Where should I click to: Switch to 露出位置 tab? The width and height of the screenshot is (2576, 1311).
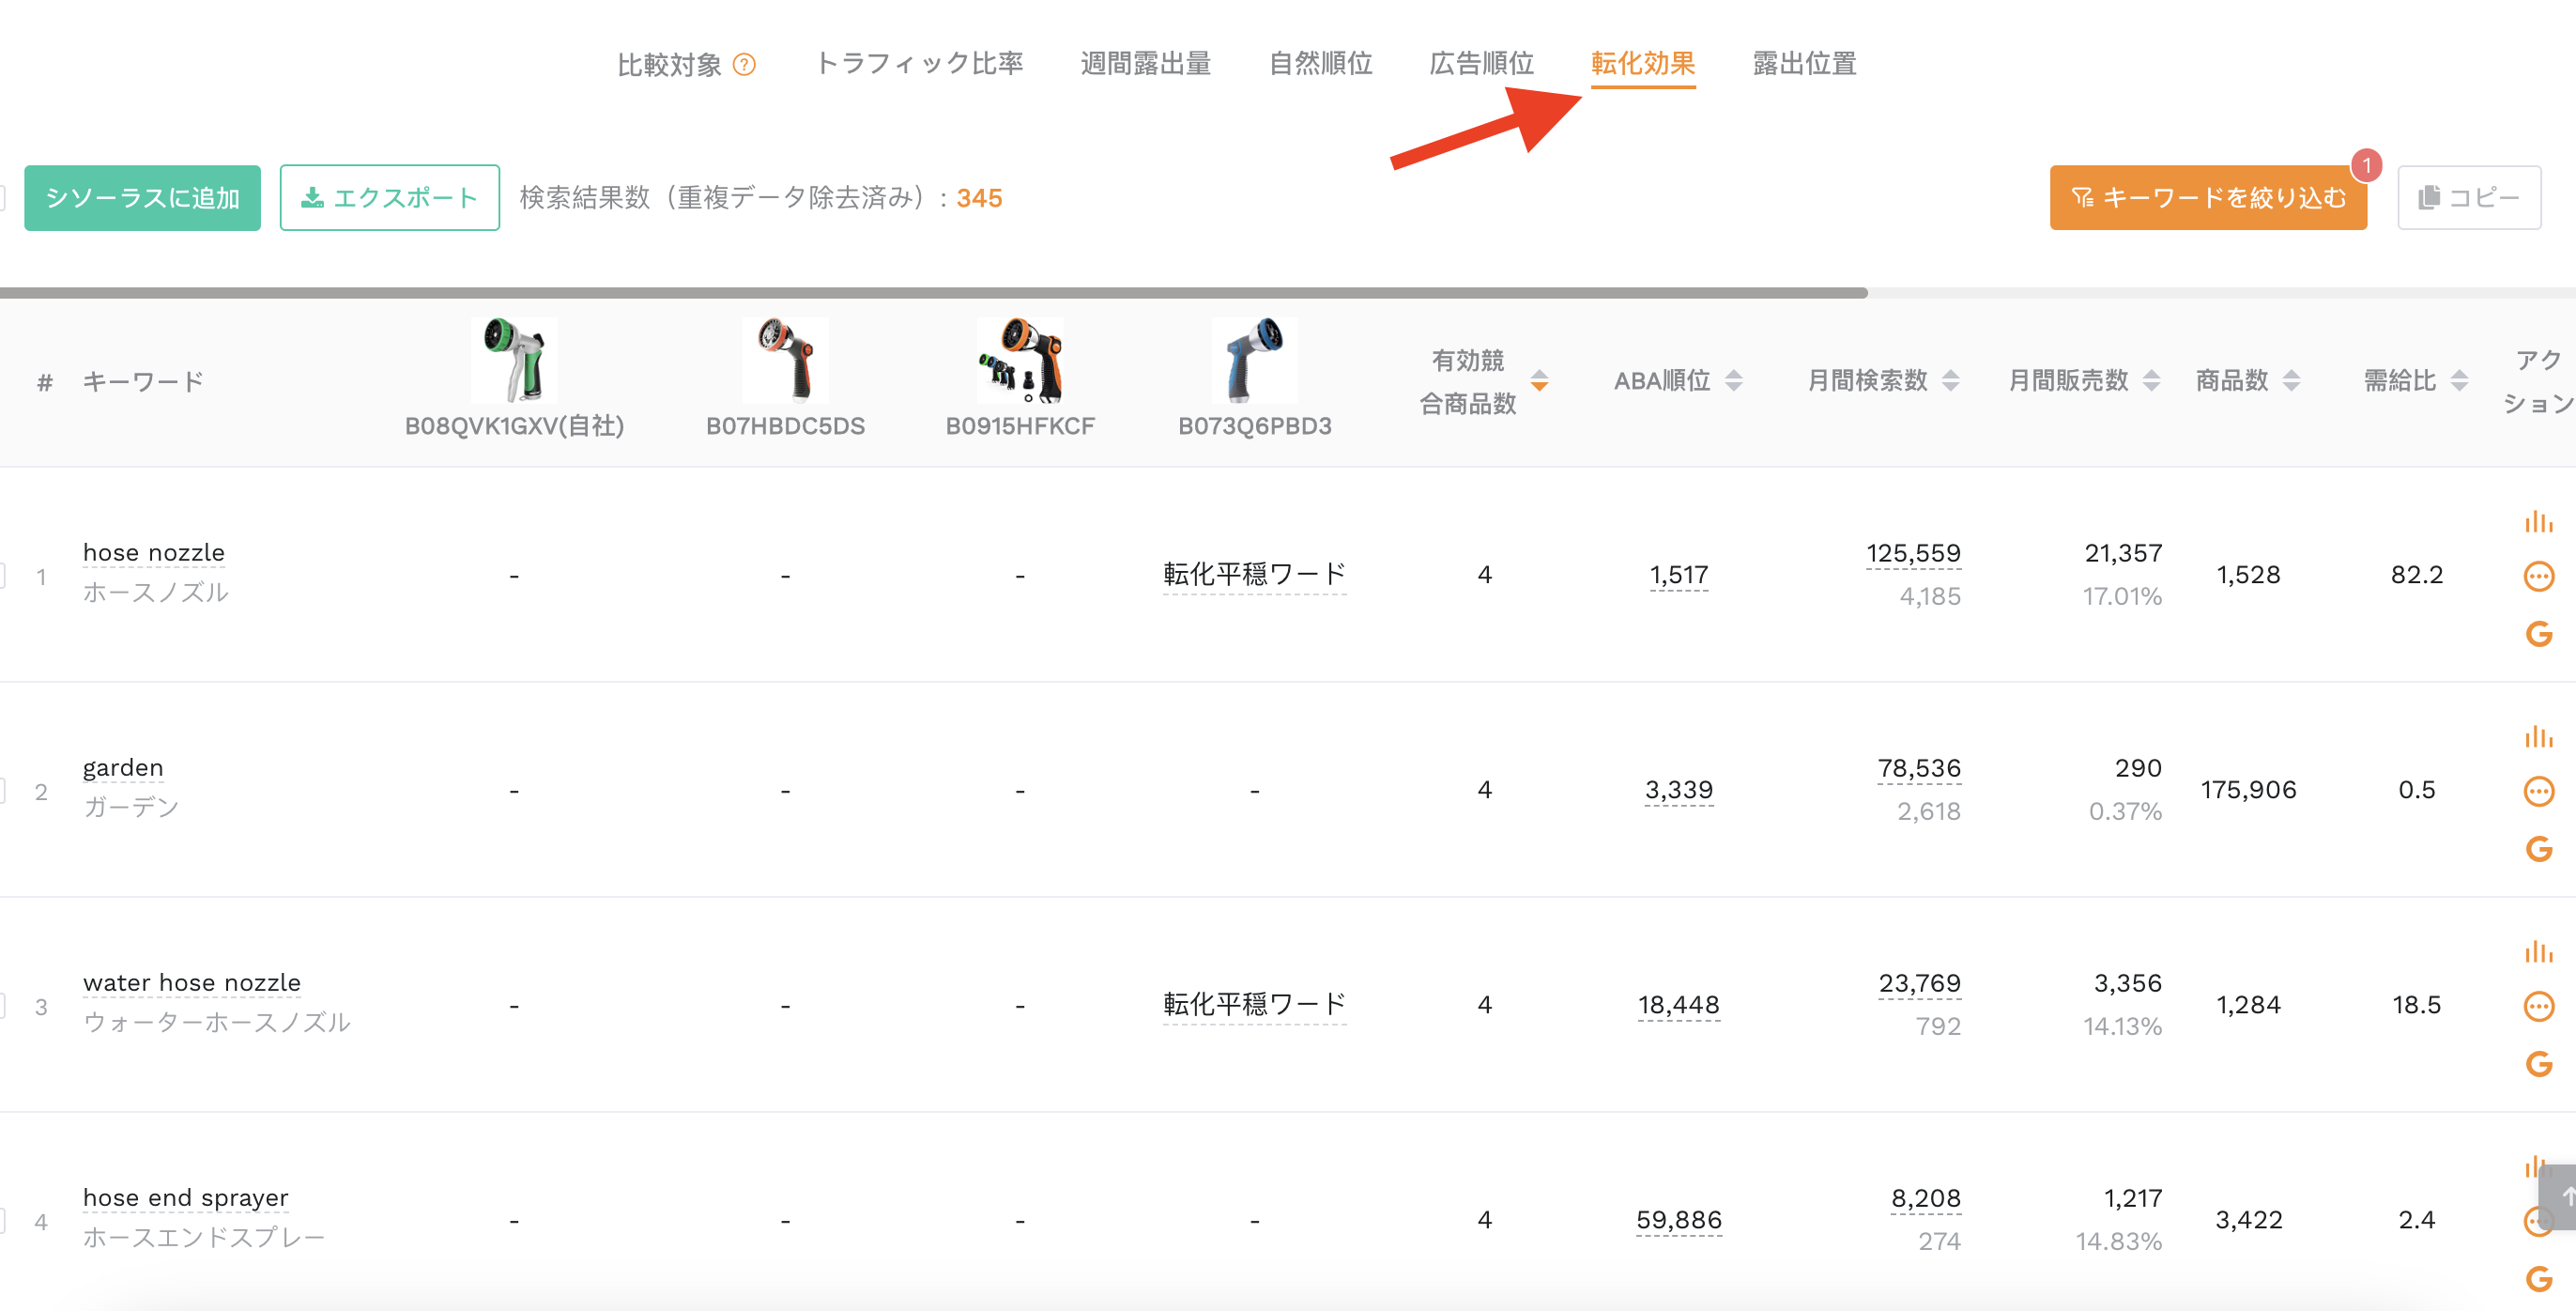tap(1804, 64)
